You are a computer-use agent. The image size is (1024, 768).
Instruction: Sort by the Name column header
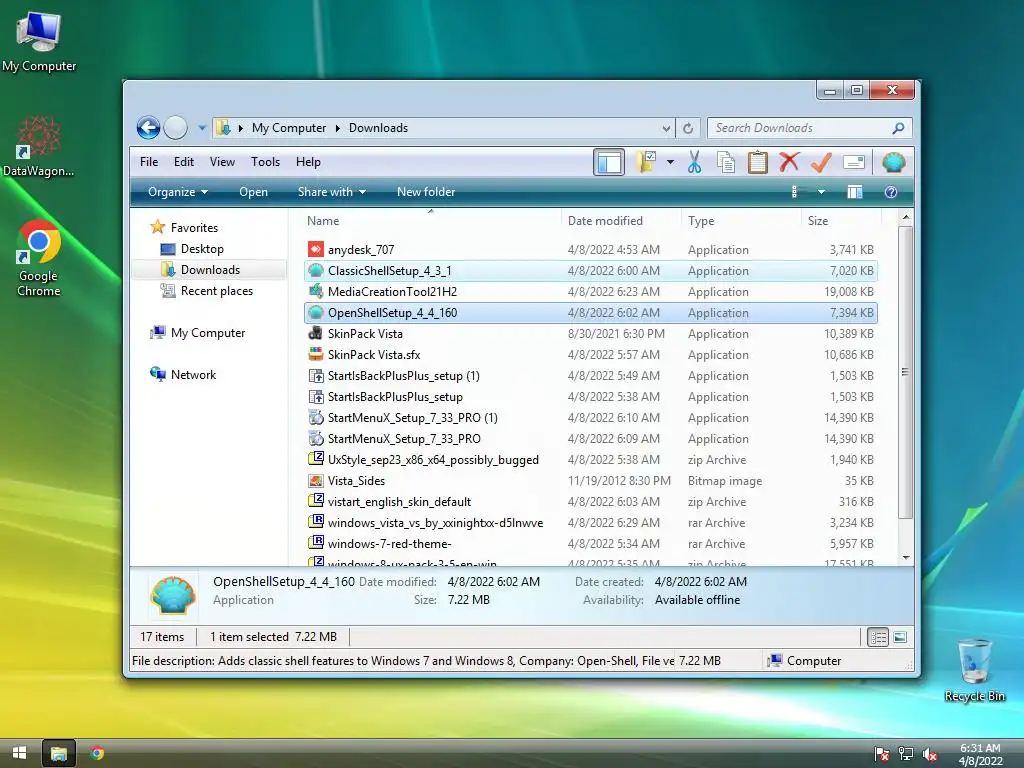pyautogui.click(x=431, y=221)
